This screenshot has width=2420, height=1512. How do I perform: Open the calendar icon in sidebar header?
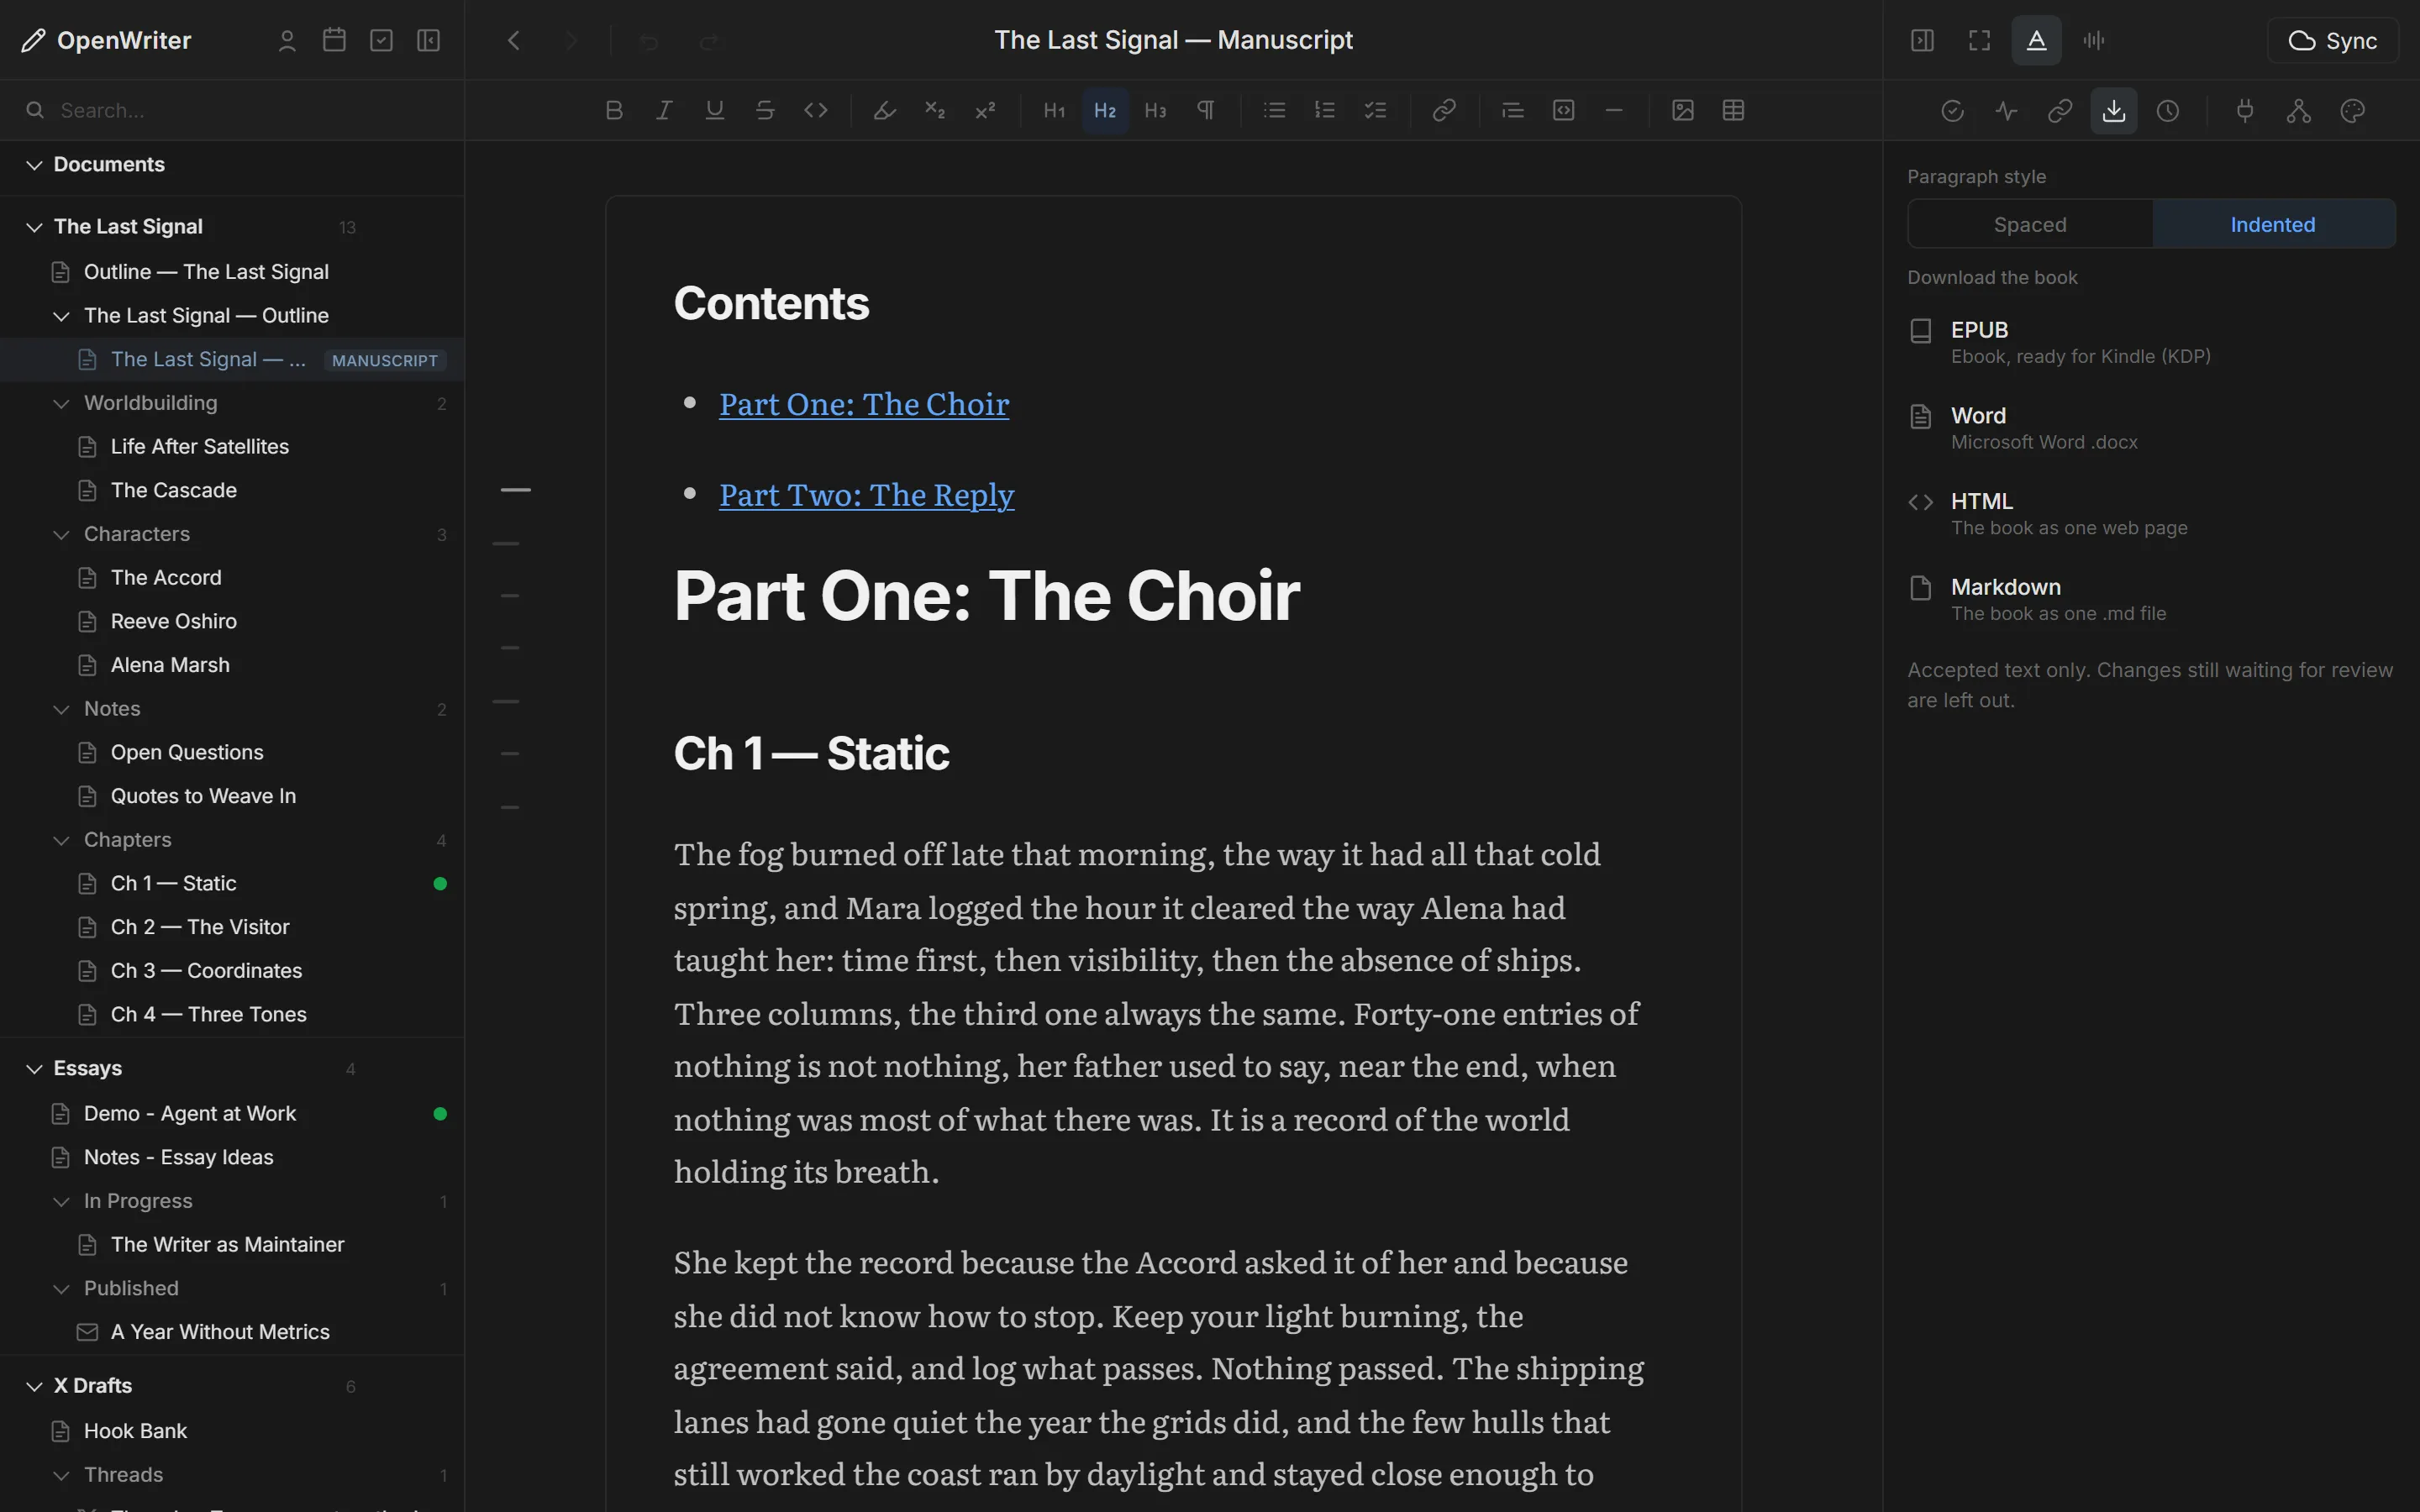coord(334,40)
